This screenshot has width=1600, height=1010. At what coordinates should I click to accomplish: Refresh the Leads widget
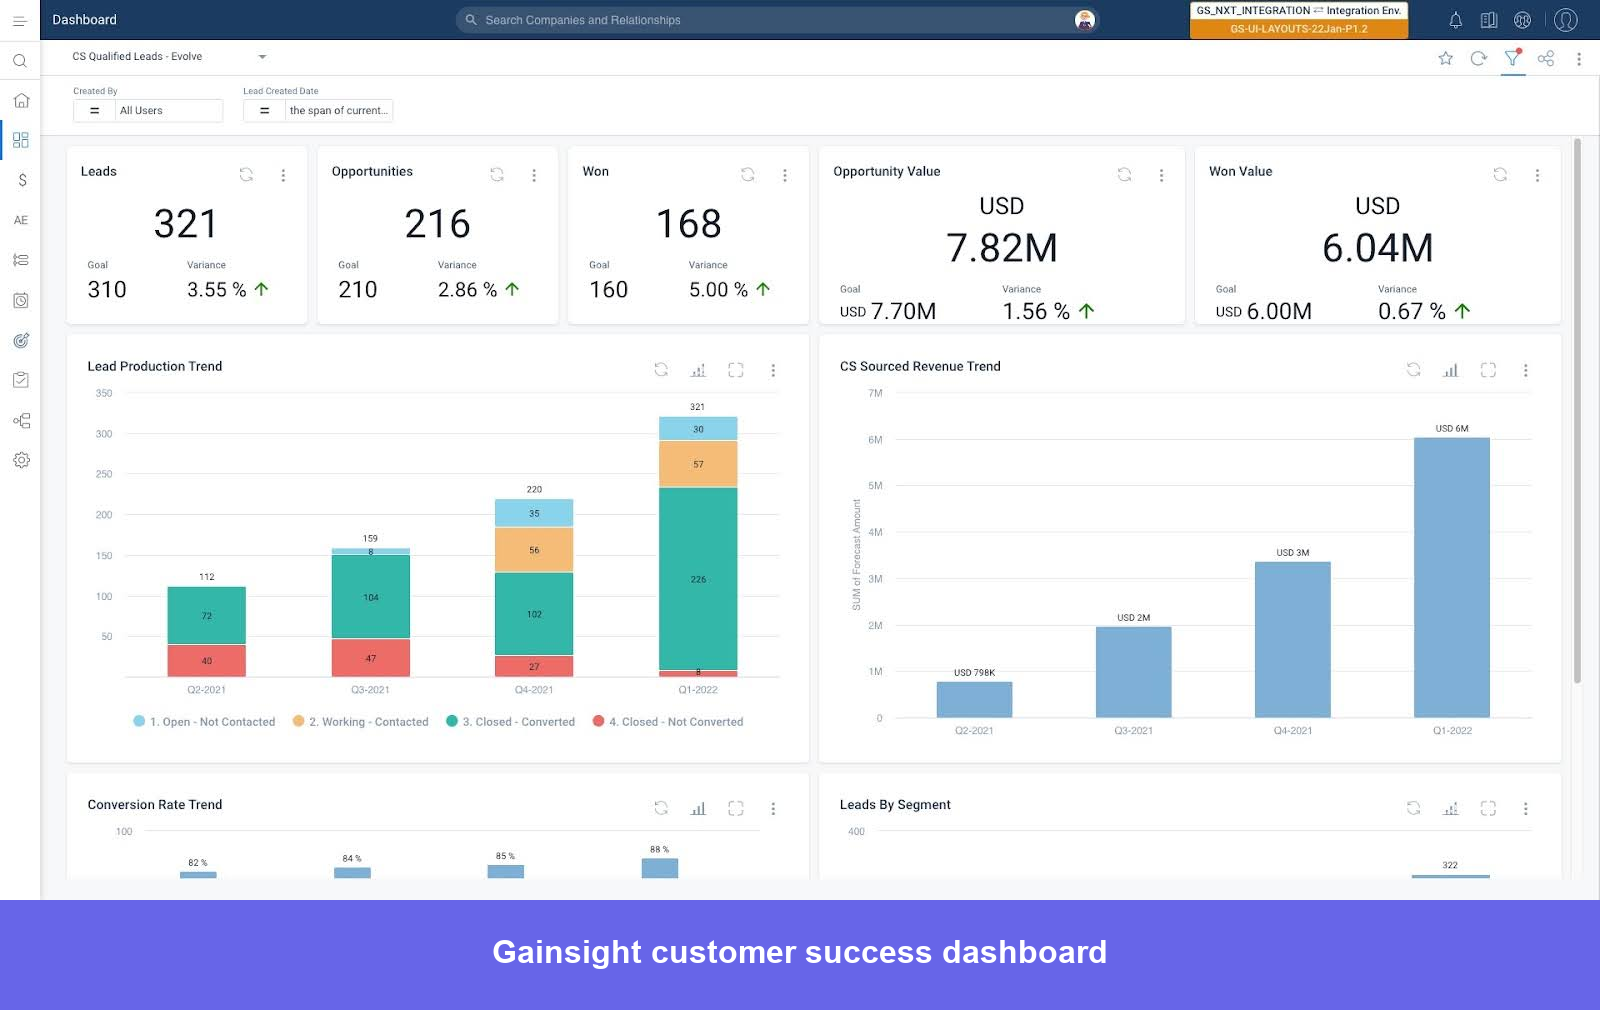(x=245, y=174)
